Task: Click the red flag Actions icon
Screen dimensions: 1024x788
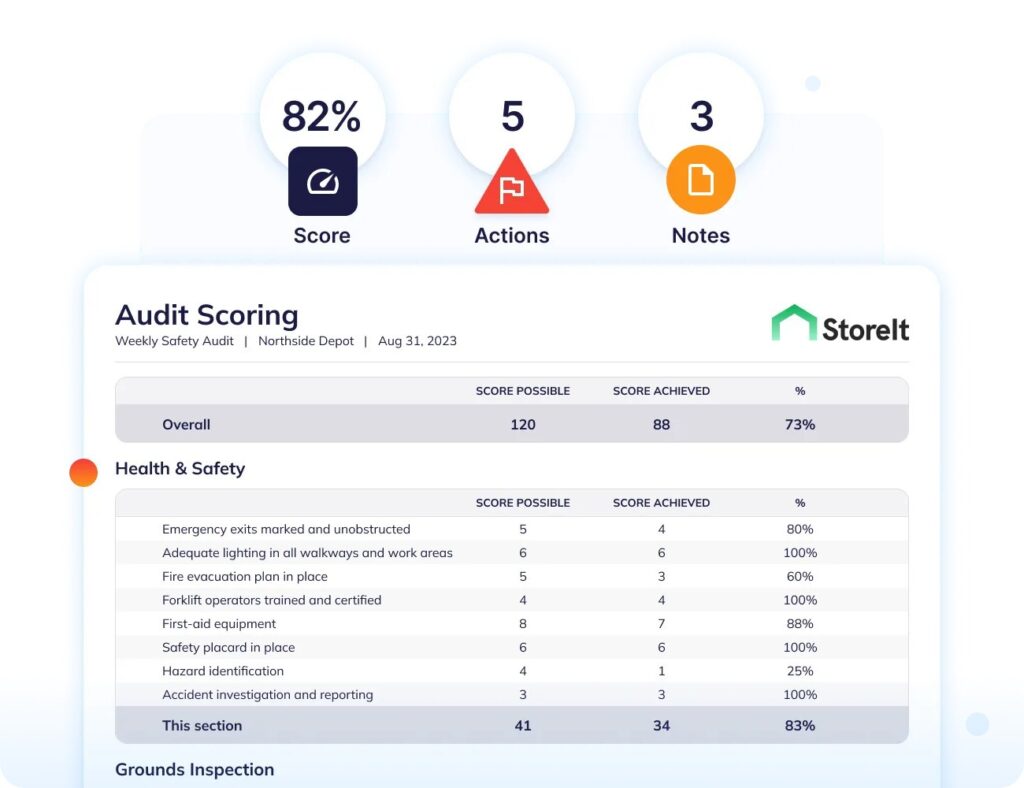Action: pos(511,186)
